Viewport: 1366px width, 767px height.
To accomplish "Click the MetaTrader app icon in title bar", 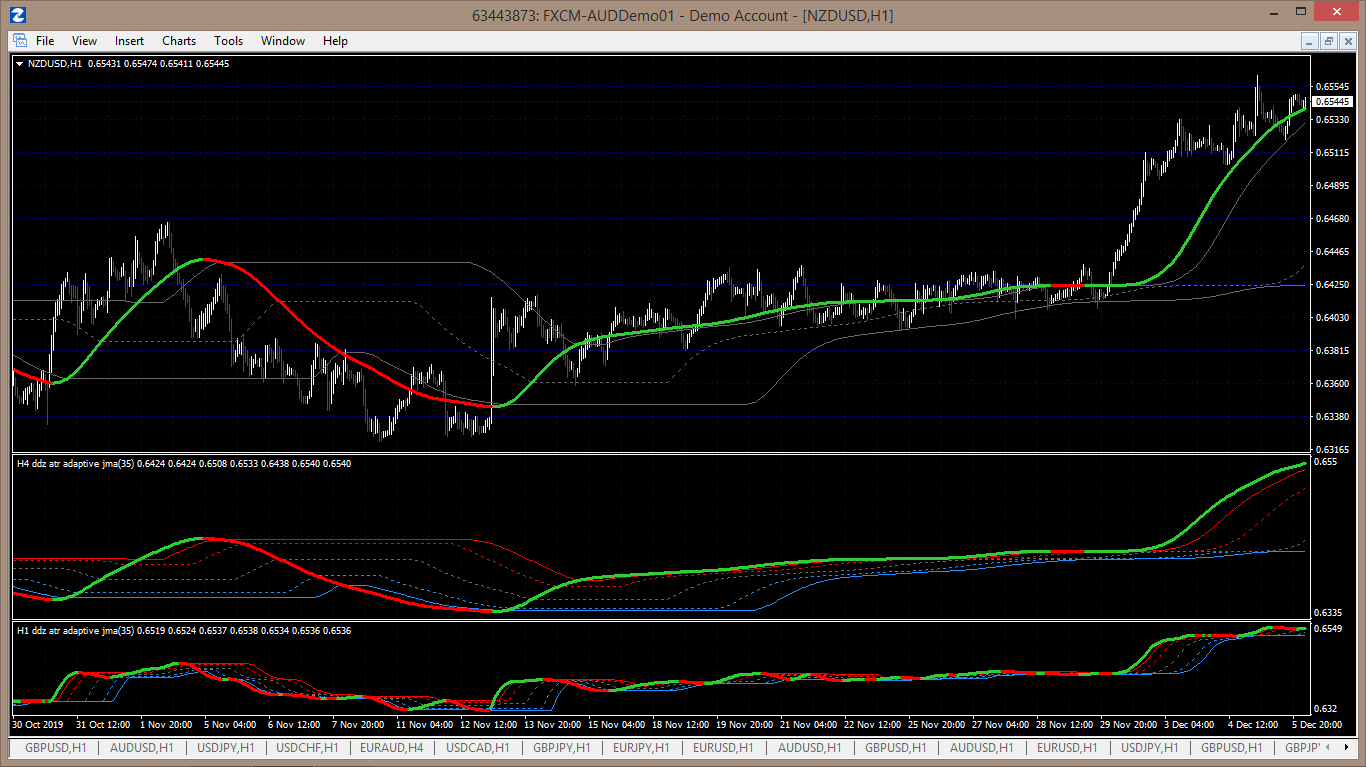I will [17, 14].
